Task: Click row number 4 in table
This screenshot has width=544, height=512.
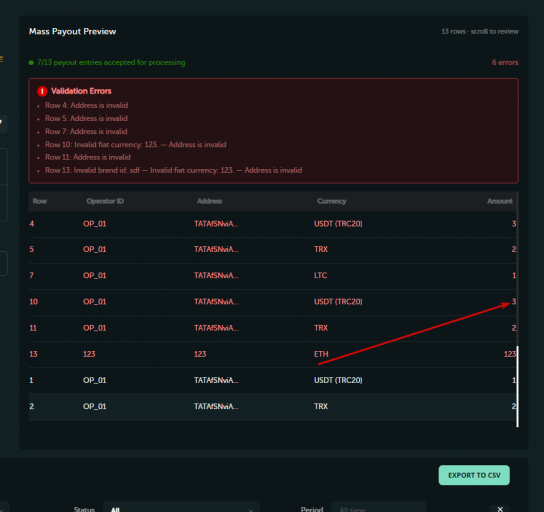Action: tap(32, 224)
